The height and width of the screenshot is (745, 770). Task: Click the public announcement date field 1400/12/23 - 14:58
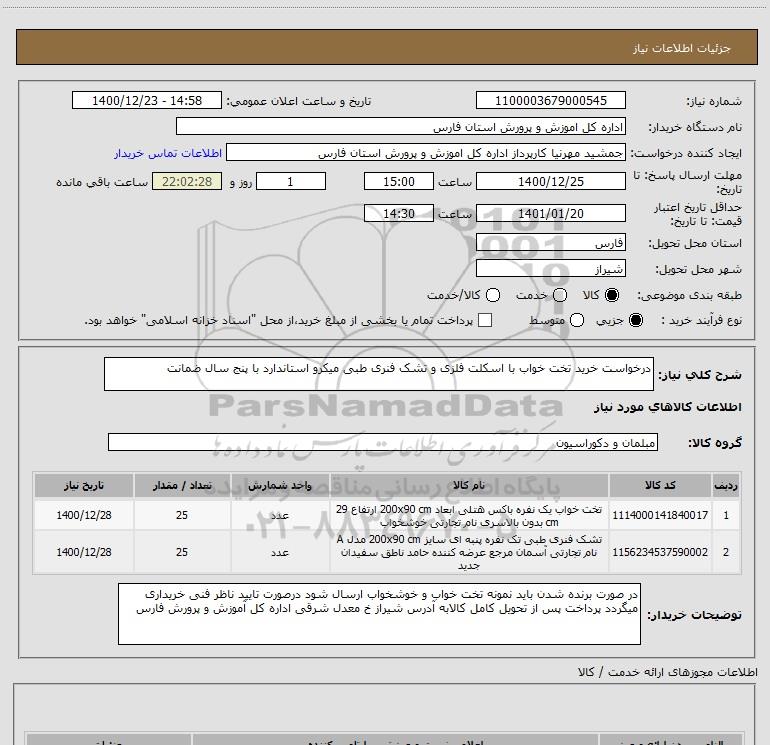point(147,100)
